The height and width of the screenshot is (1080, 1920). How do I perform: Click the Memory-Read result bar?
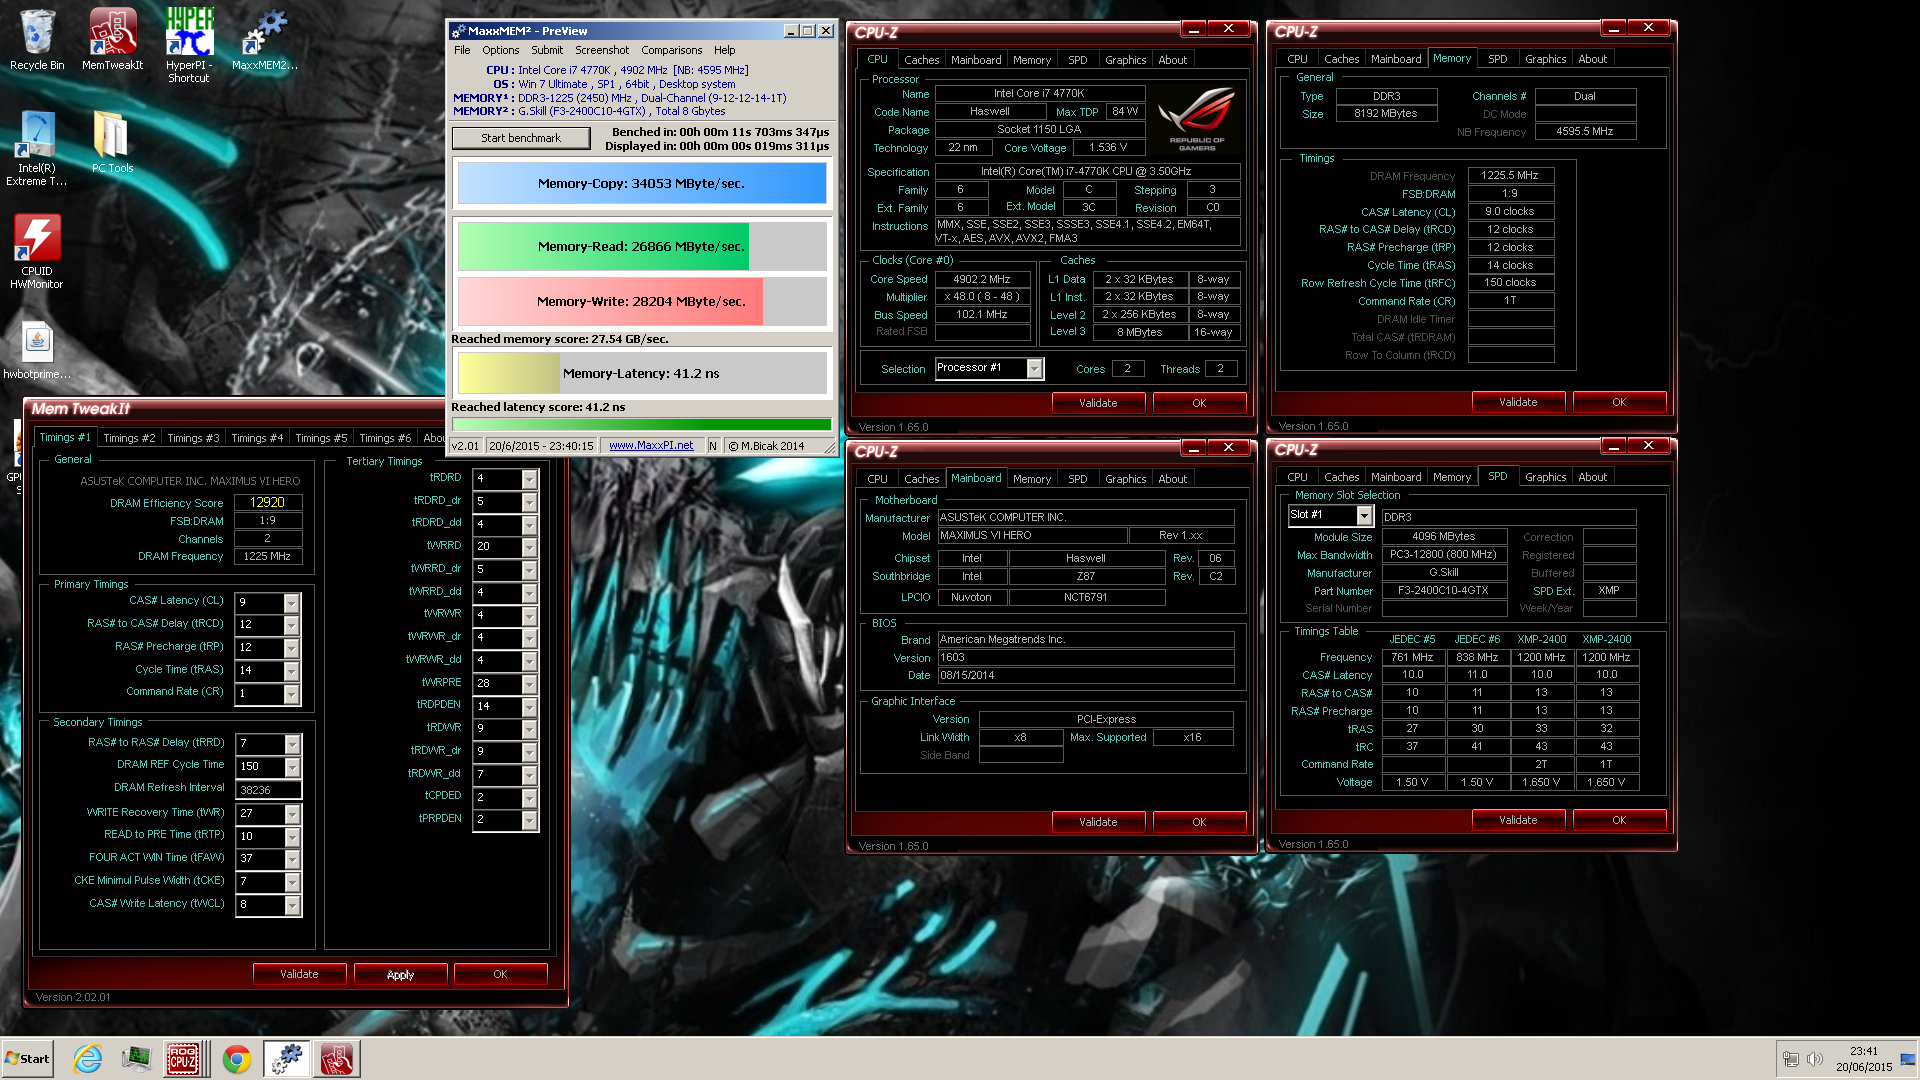point(641,246)
